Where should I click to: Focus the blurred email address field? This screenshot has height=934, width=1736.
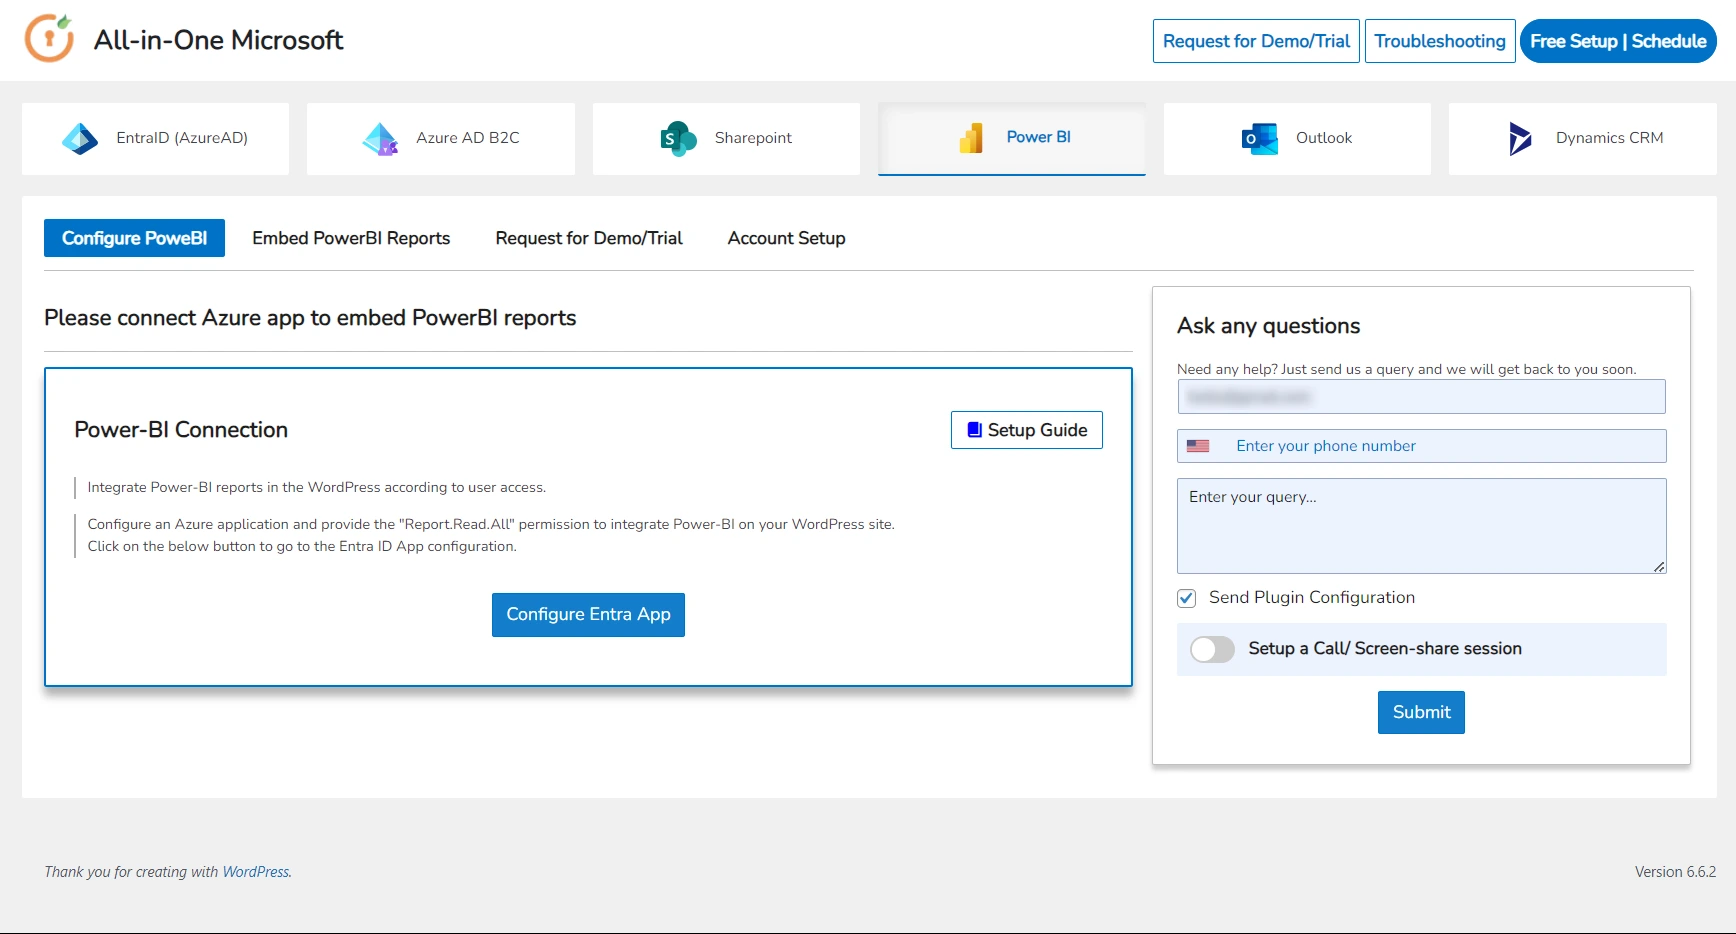click(1421, 397)
